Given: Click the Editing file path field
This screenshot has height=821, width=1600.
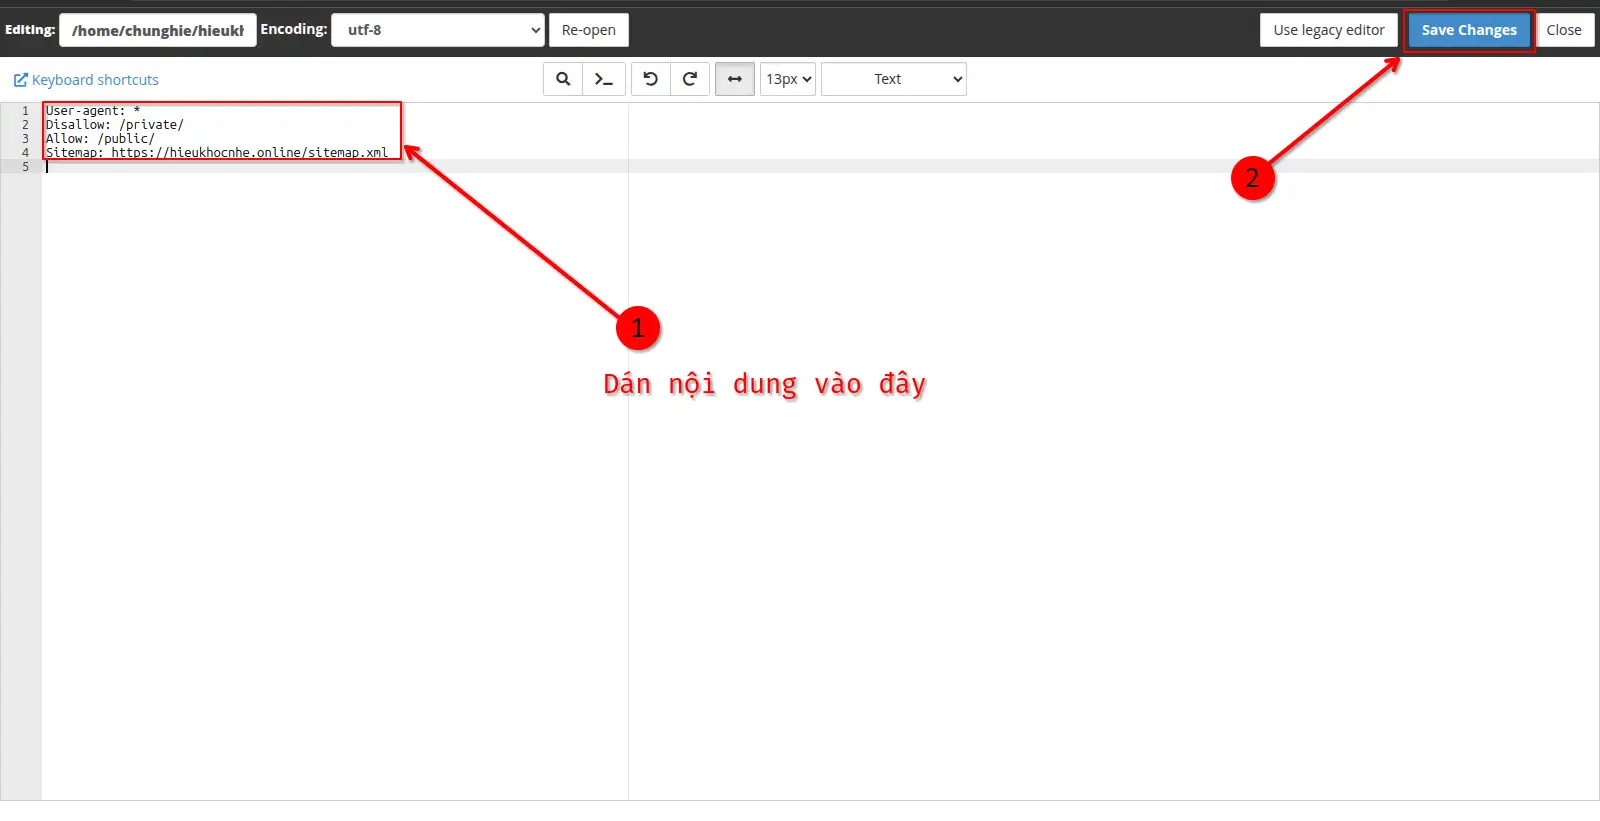Looking at the screenshot, I should coord(158,30).
